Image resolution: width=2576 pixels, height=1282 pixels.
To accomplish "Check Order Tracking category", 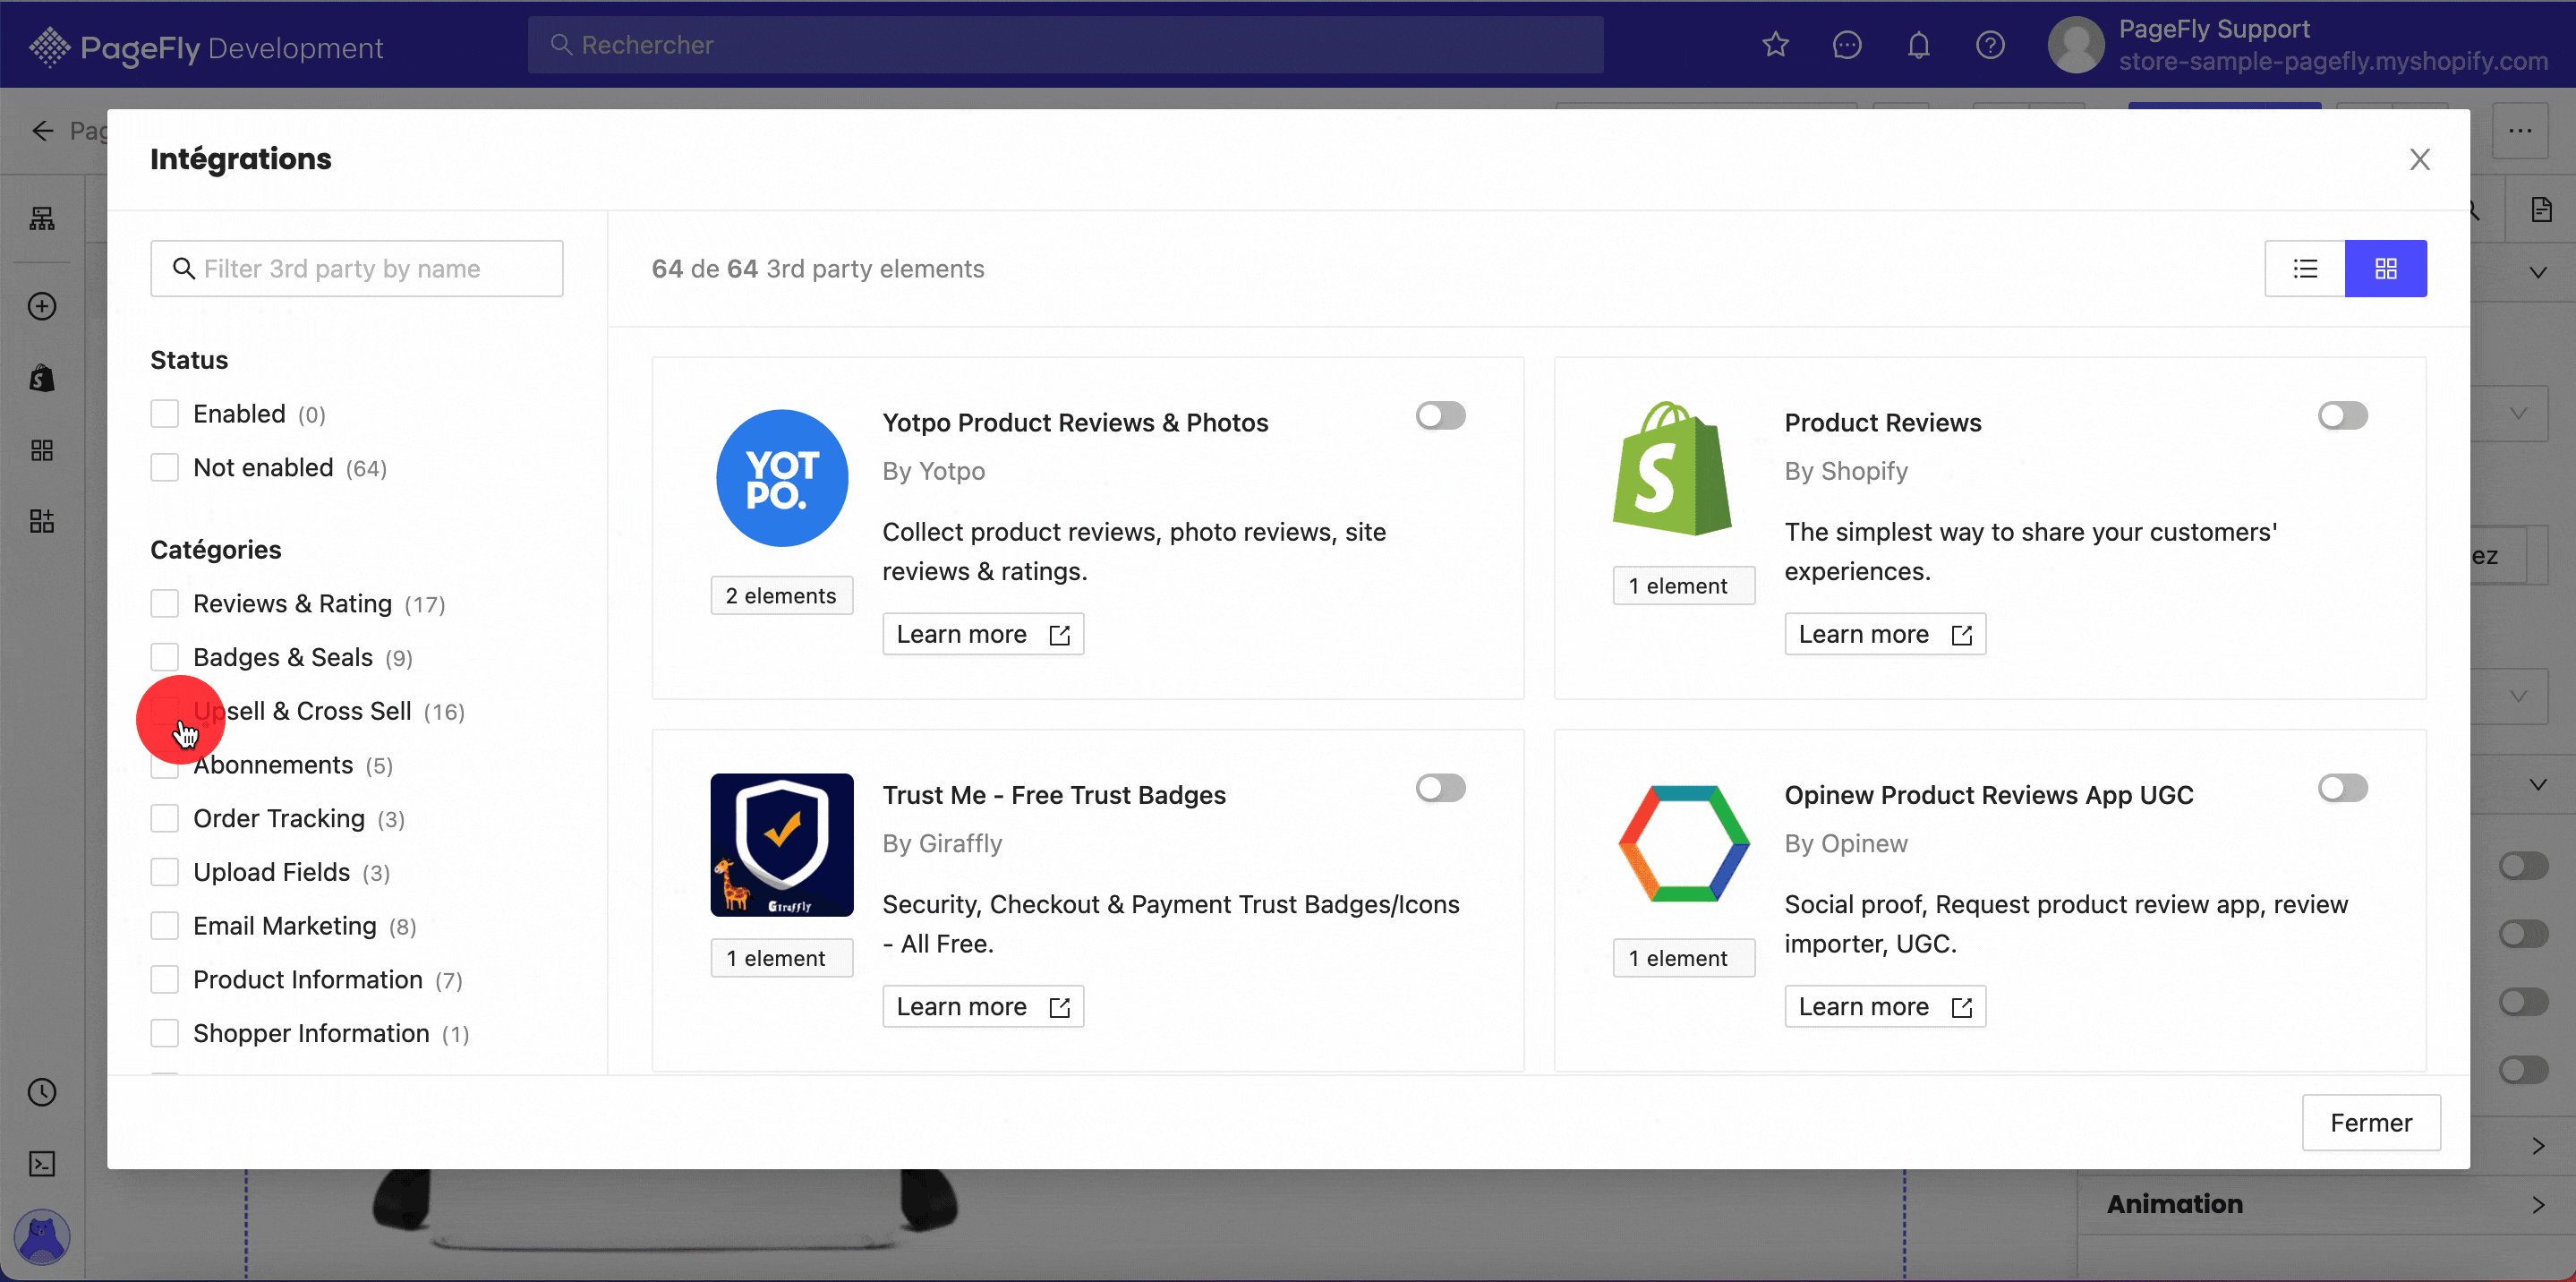I will click(164, 818).
